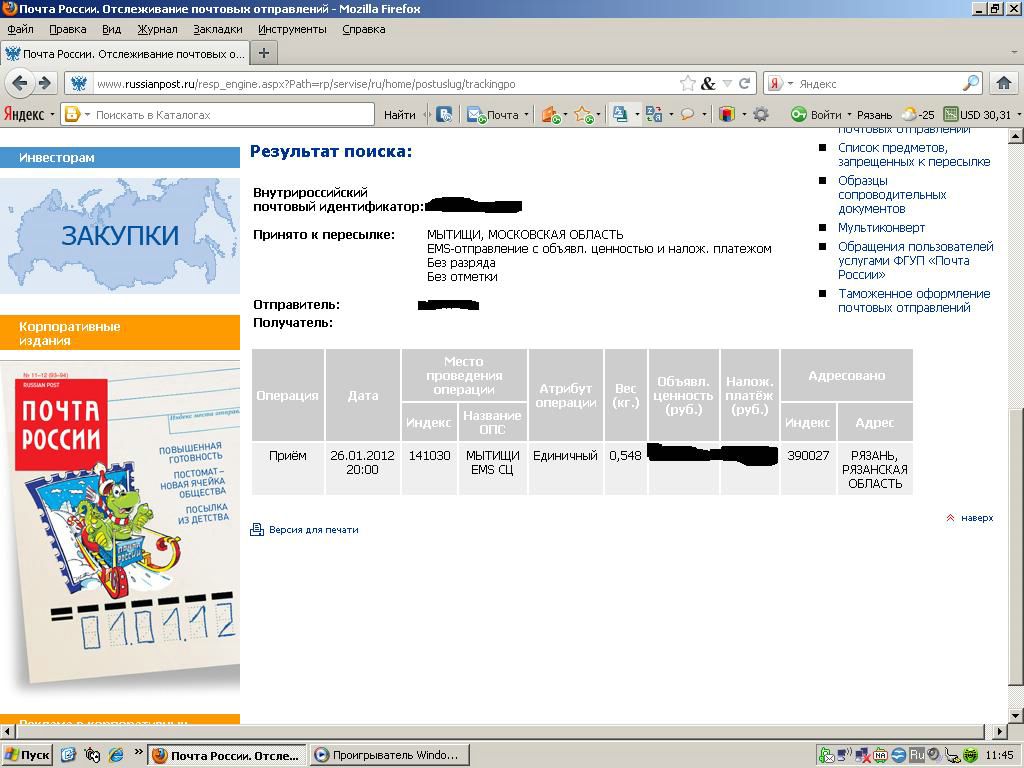Click the Yandex Почта mail icon
1024x768 pixels.
click(477, 115)
